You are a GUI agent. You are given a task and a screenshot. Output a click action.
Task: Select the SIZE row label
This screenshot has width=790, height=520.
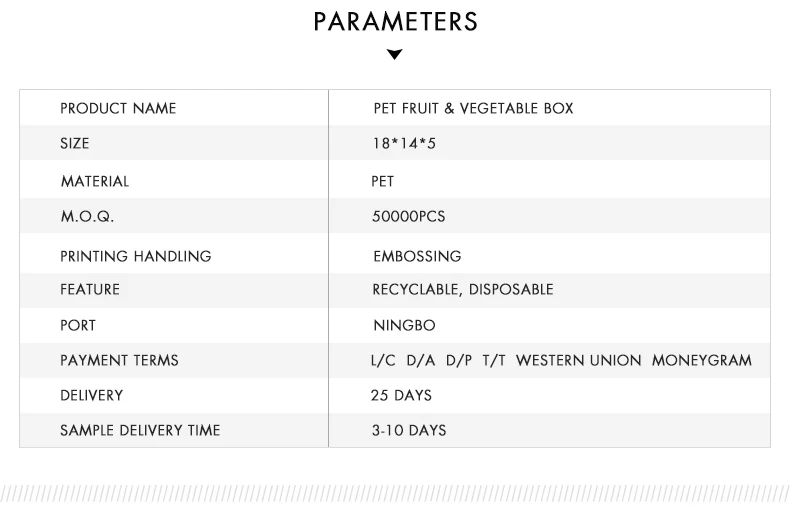(x=75, y=144)
